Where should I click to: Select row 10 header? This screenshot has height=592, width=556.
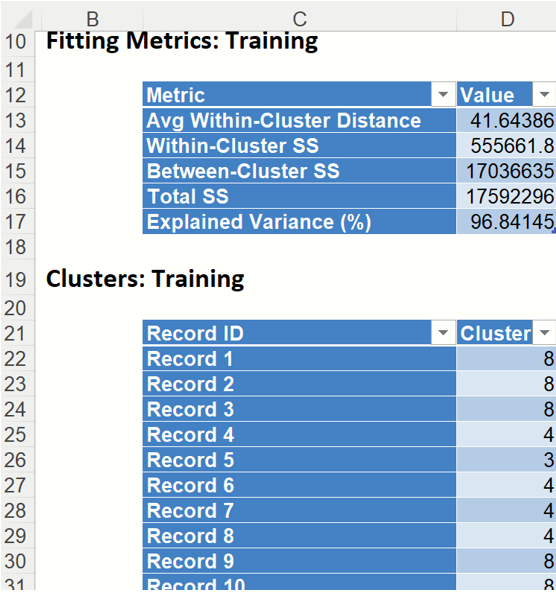17,42
